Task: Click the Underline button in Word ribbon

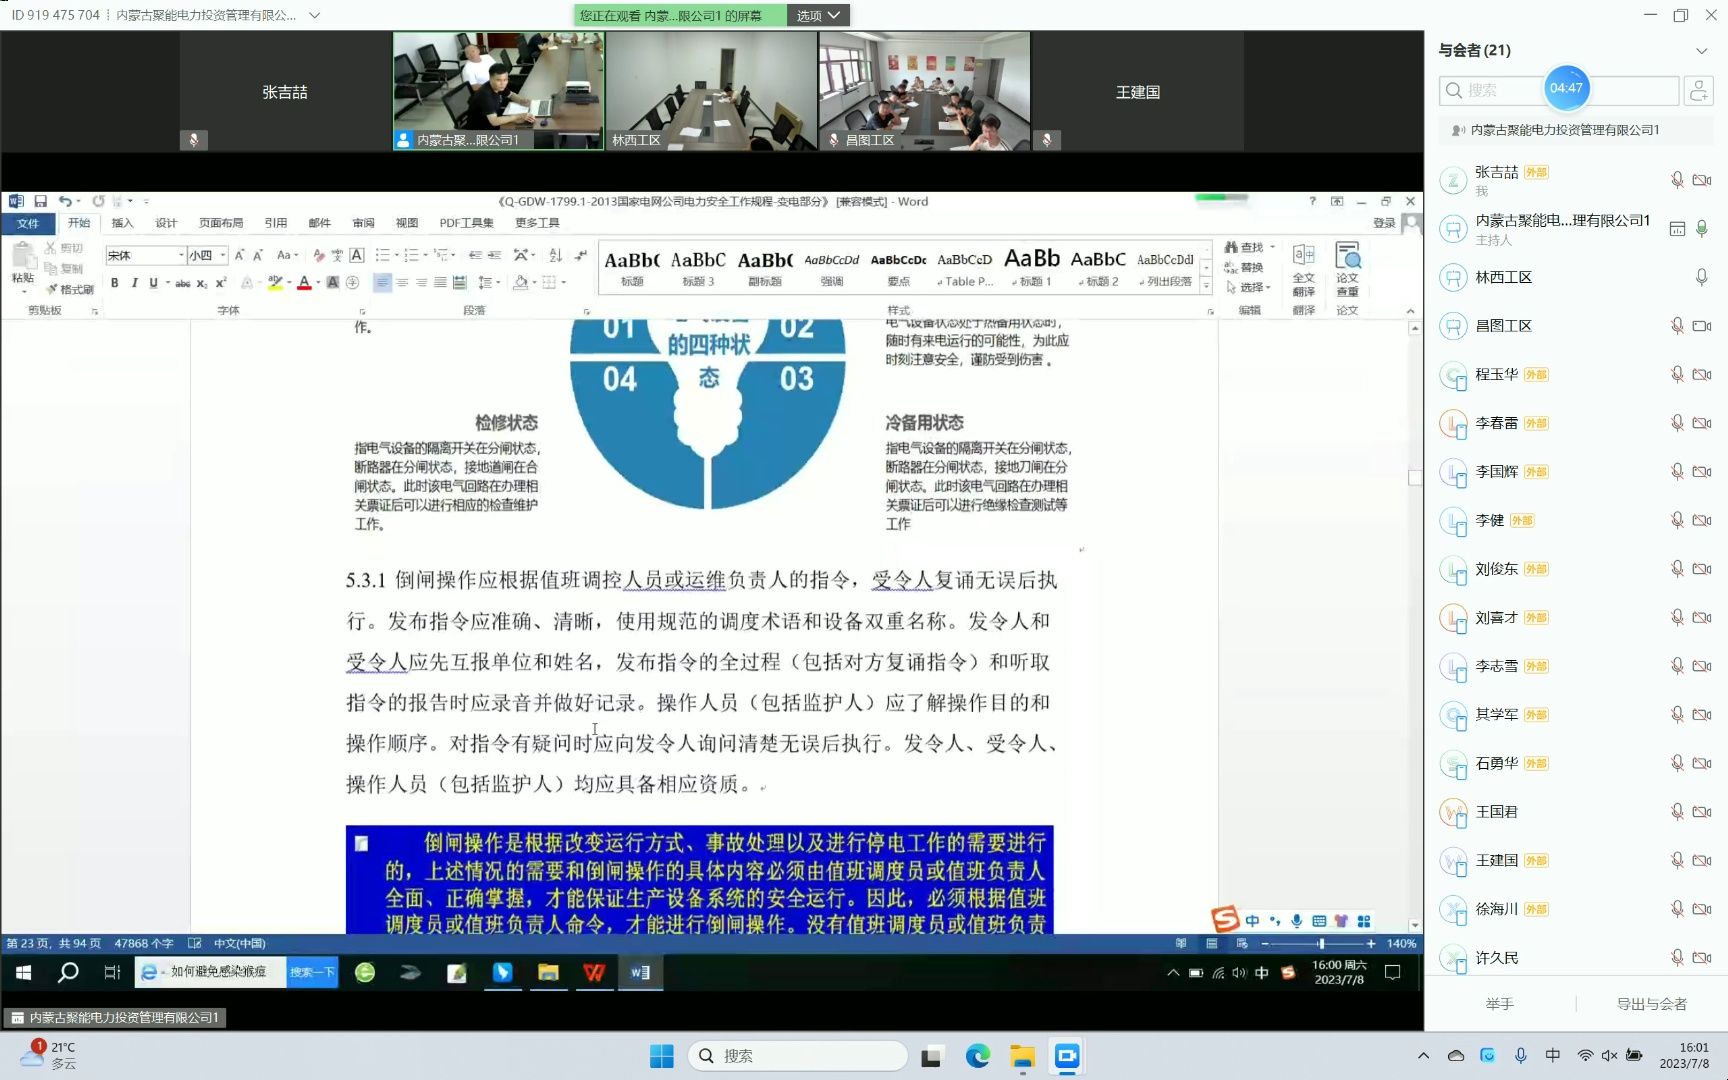Action: 153,283
